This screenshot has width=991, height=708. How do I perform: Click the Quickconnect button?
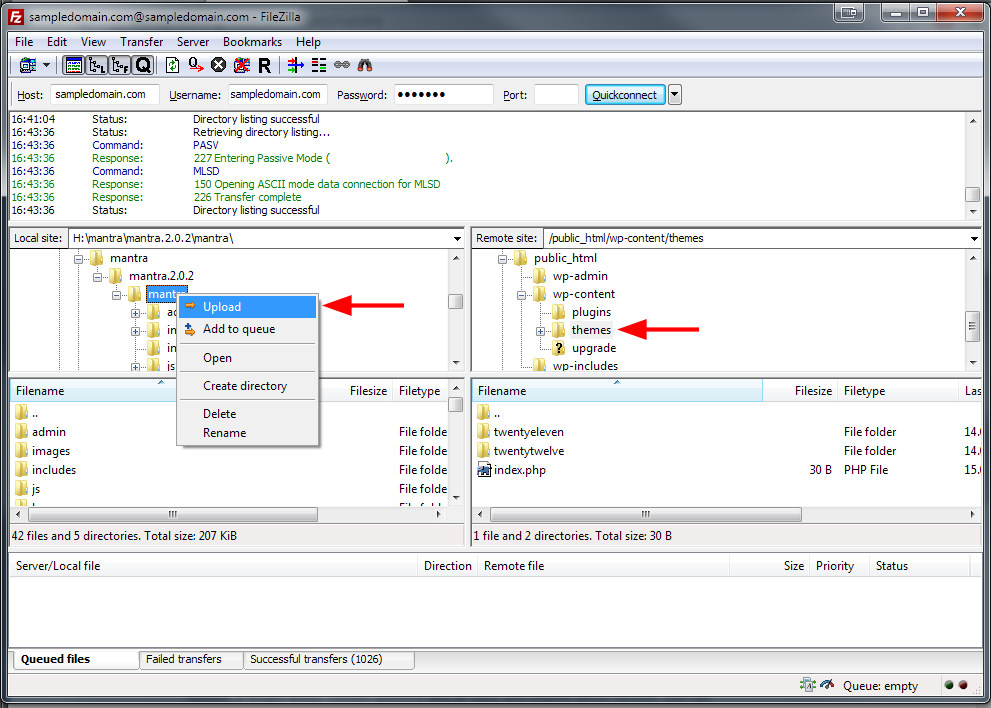pyautogui.click(x=625, y=95)
